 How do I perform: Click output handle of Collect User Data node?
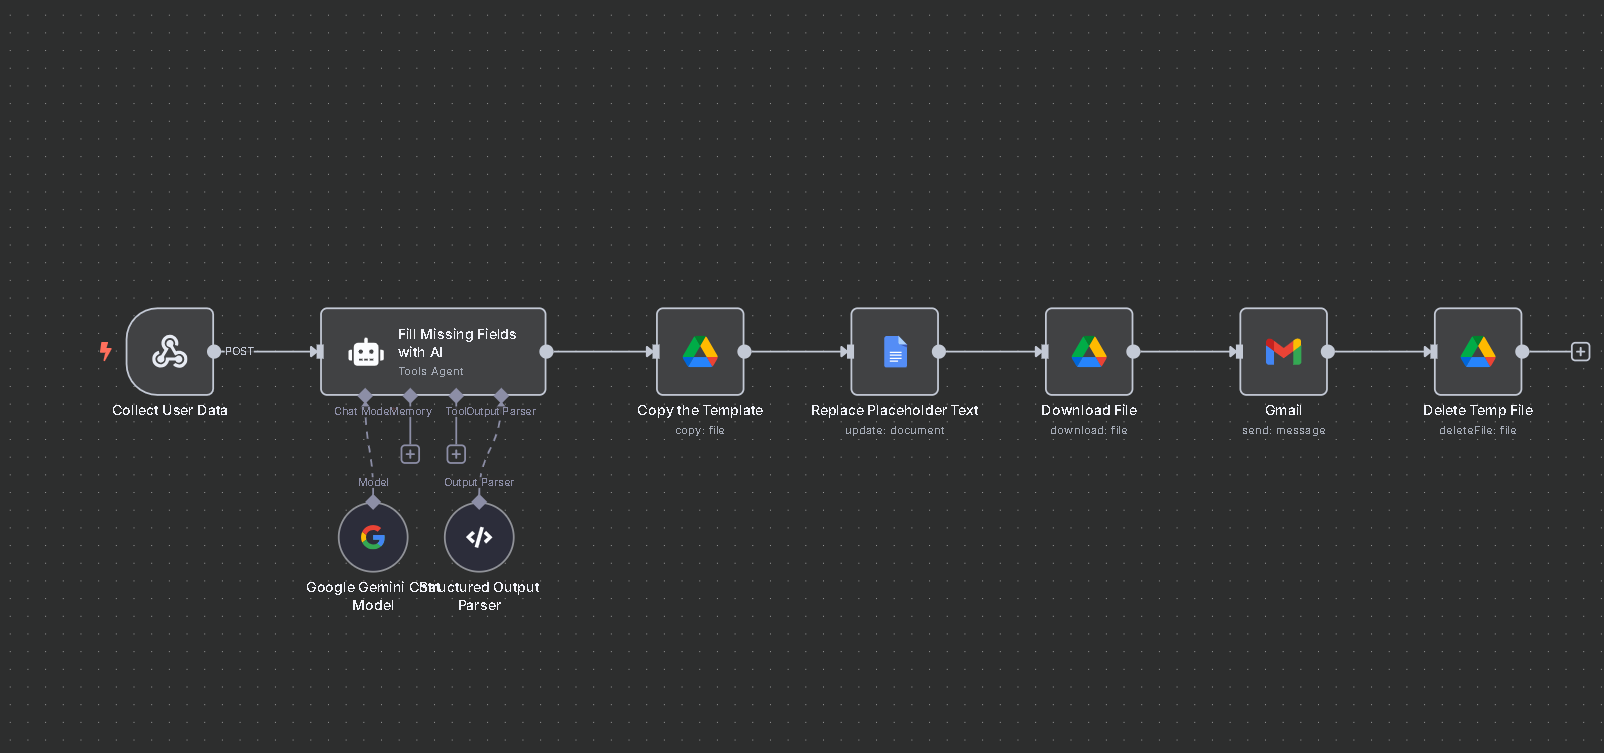point(214,352)
